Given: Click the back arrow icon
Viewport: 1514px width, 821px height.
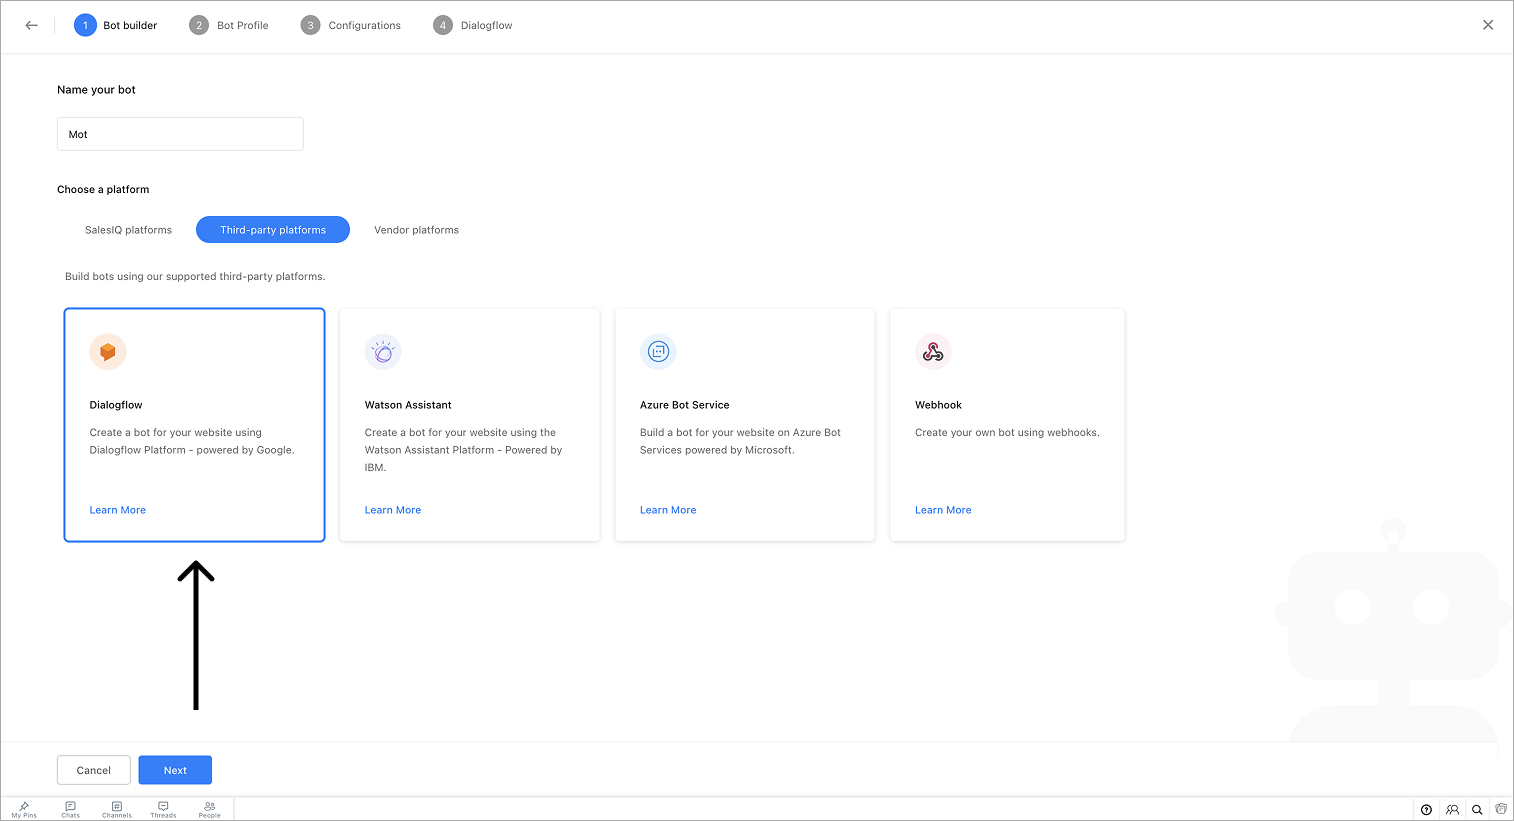Looking at the screenshot, I should [x=32, y=25].
